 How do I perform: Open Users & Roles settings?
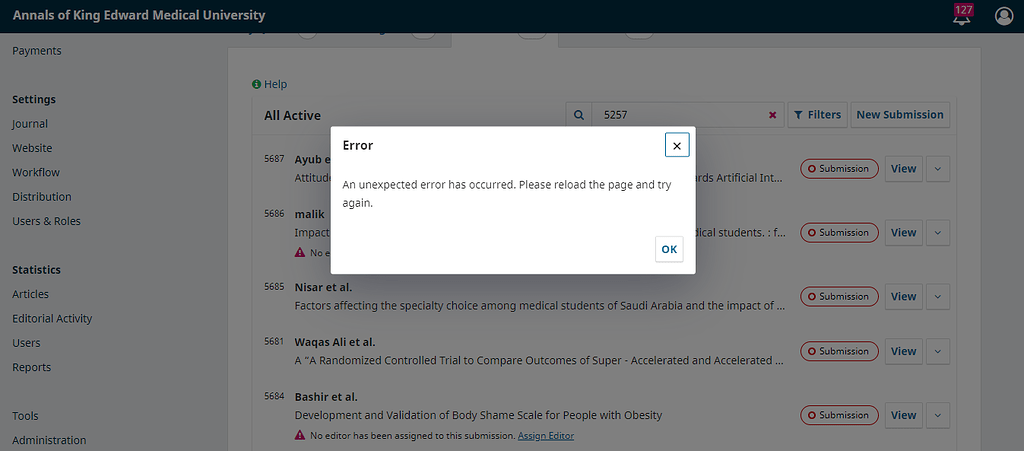pyautogui.click(x=46, y=221)
